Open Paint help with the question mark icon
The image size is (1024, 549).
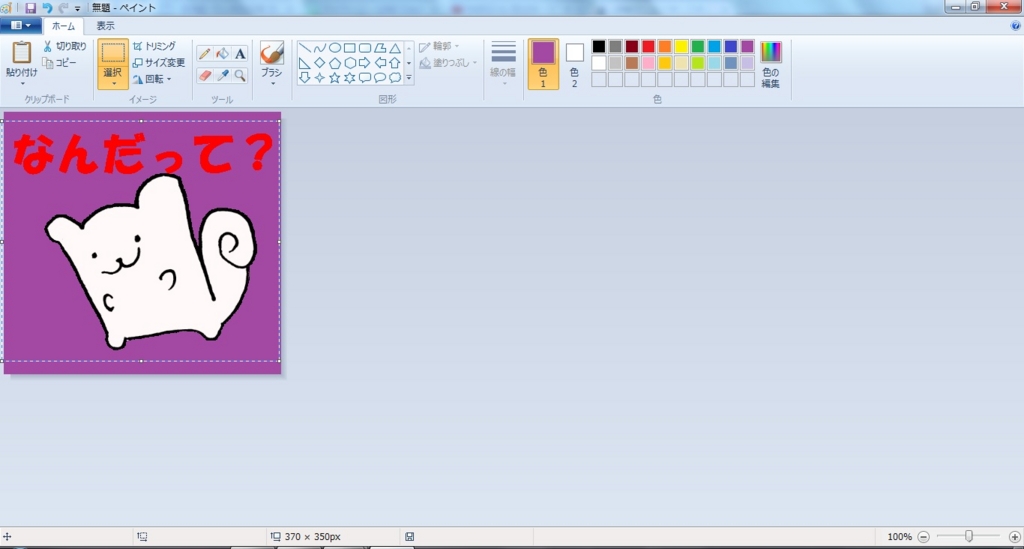(1015, 25)
